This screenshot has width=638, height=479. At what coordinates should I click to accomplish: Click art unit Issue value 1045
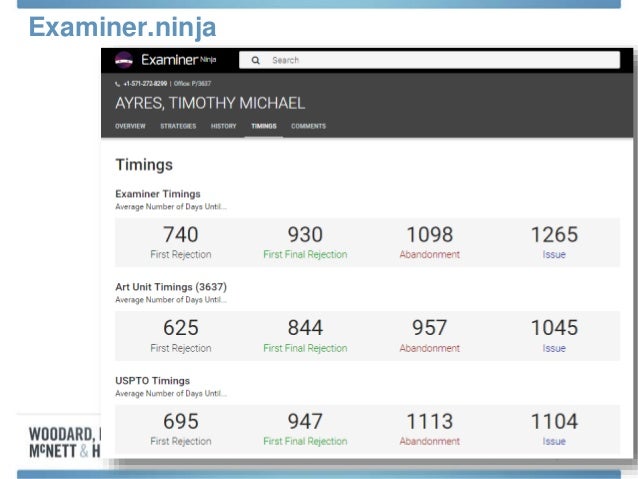(x=554, y=328)
